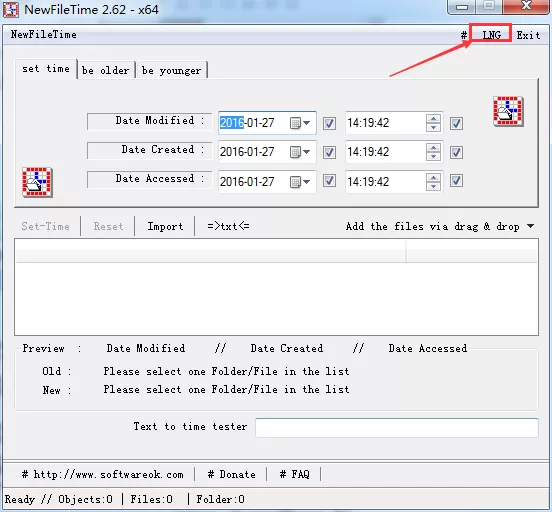Decrease the Date Accessed time with down arrow
This screenshot has width=552, height=512.
click(433, 186)
